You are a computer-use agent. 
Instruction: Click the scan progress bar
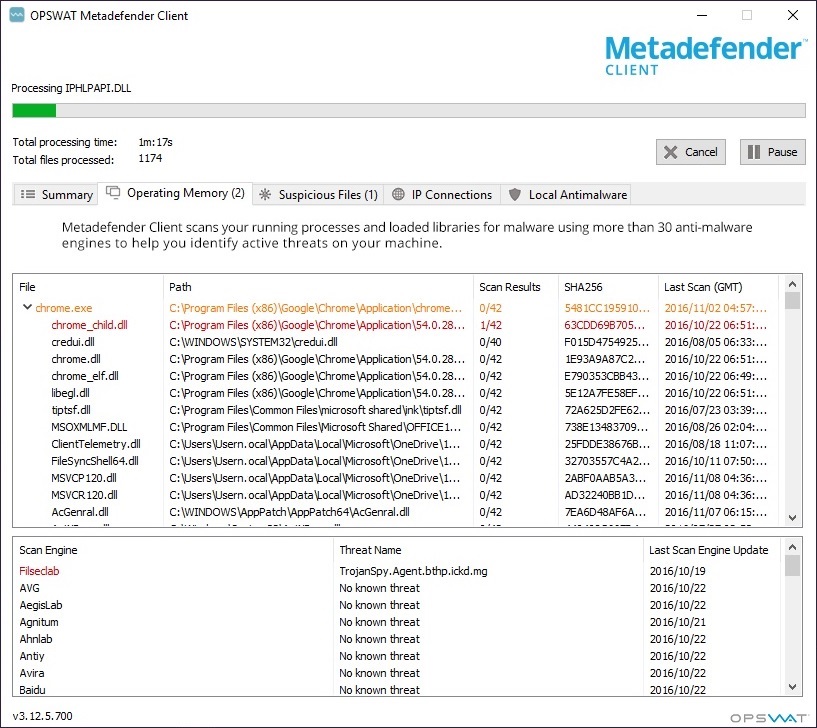[x=408, y=110]
